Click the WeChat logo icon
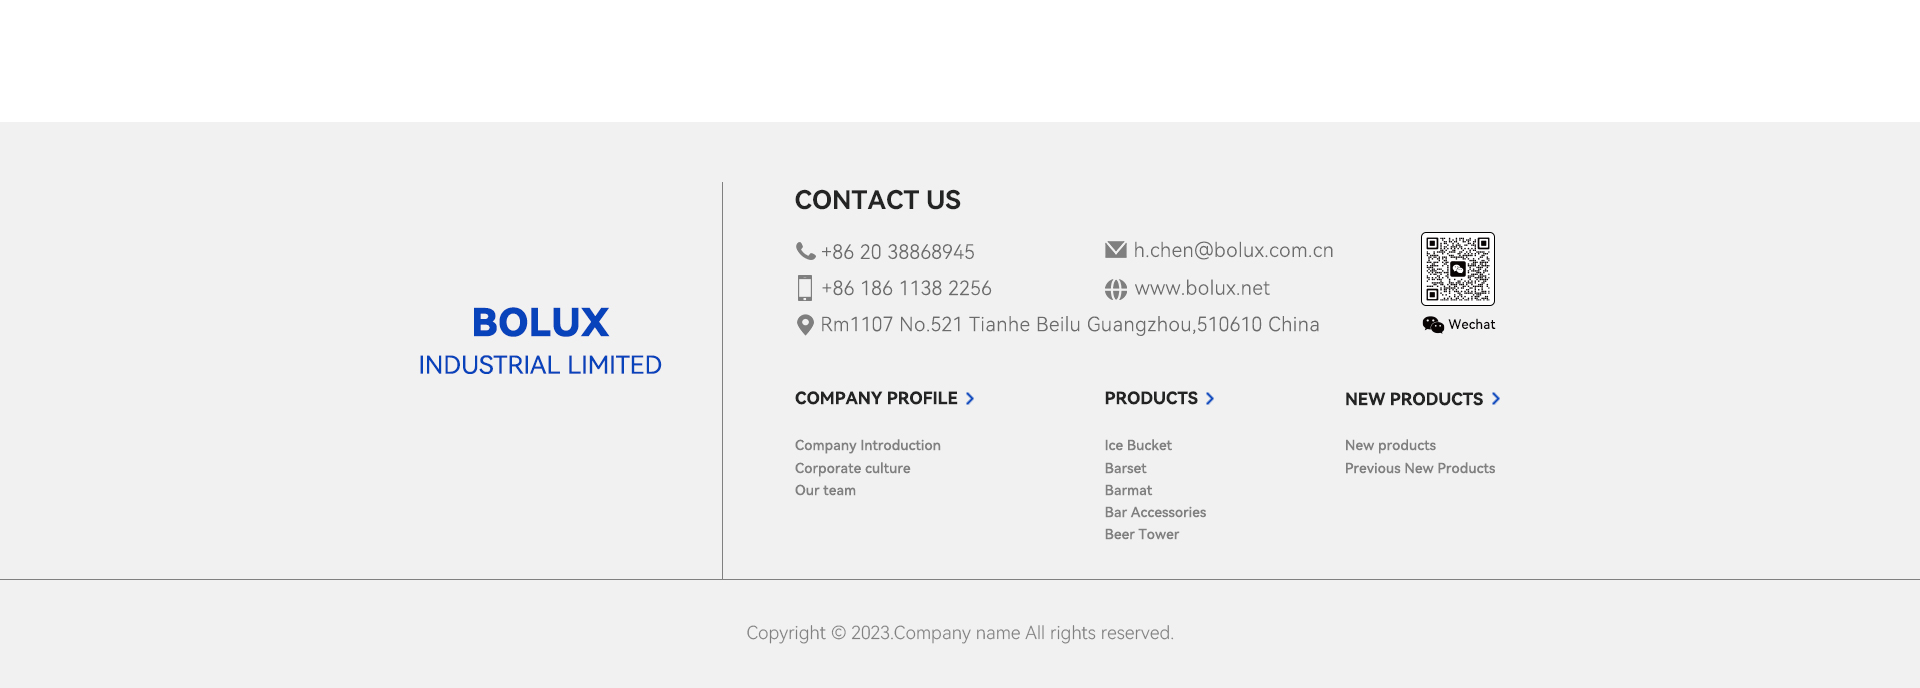Image resolution: width=1920 pixels, height=688 pixels. pyautogui.click(x=1433, y=325)
